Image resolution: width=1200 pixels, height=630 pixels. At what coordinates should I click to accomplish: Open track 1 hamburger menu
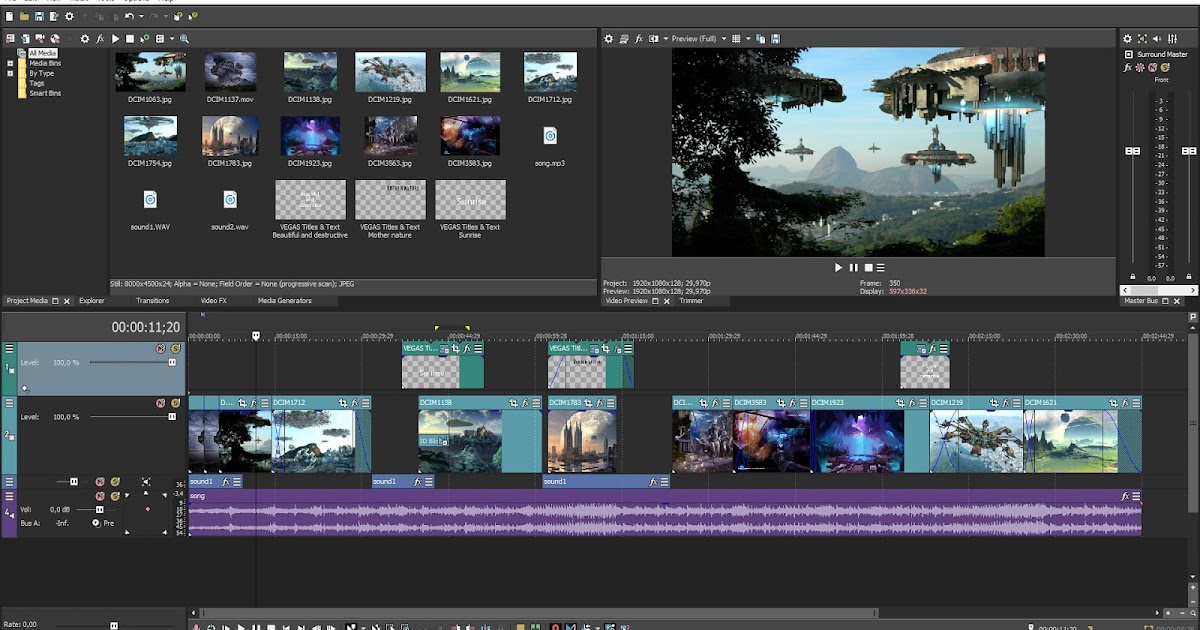coord(9,349)
